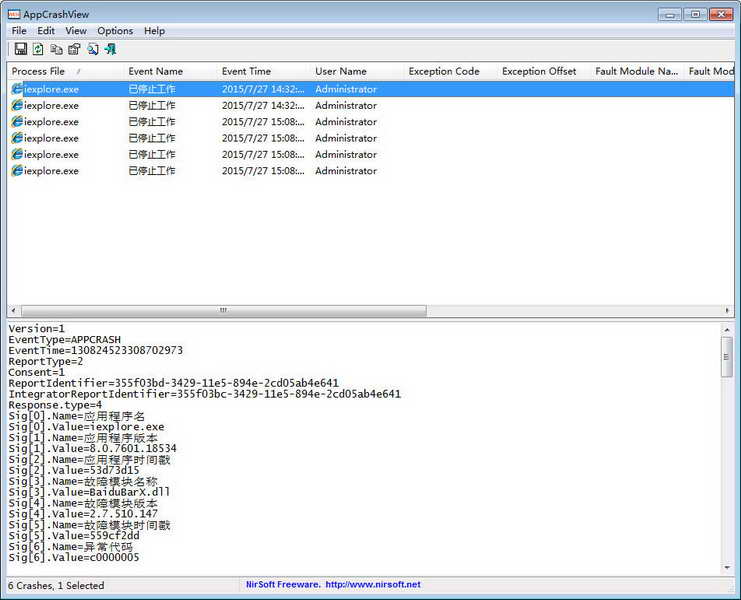Sort by the Event Time column header
The width and height of the screenshot is (741, 600).
pos(264,71)
